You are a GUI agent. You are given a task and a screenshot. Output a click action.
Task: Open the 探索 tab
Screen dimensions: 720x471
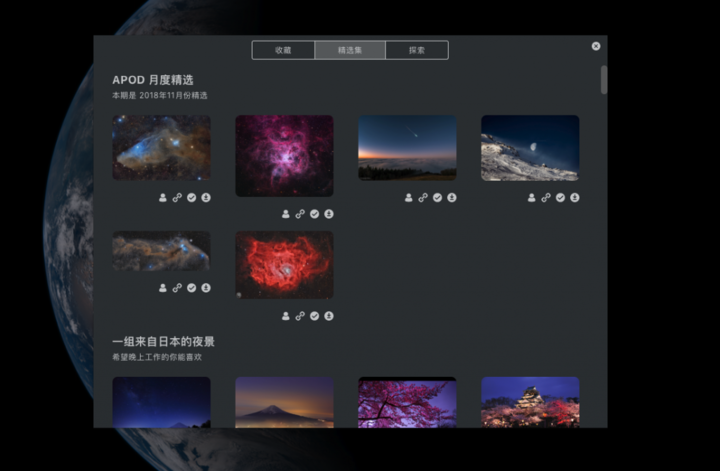[x=417, y=50]
